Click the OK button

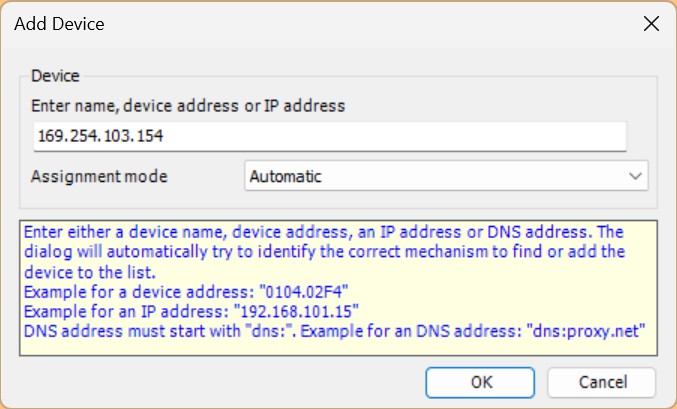[x=480, y=382]
